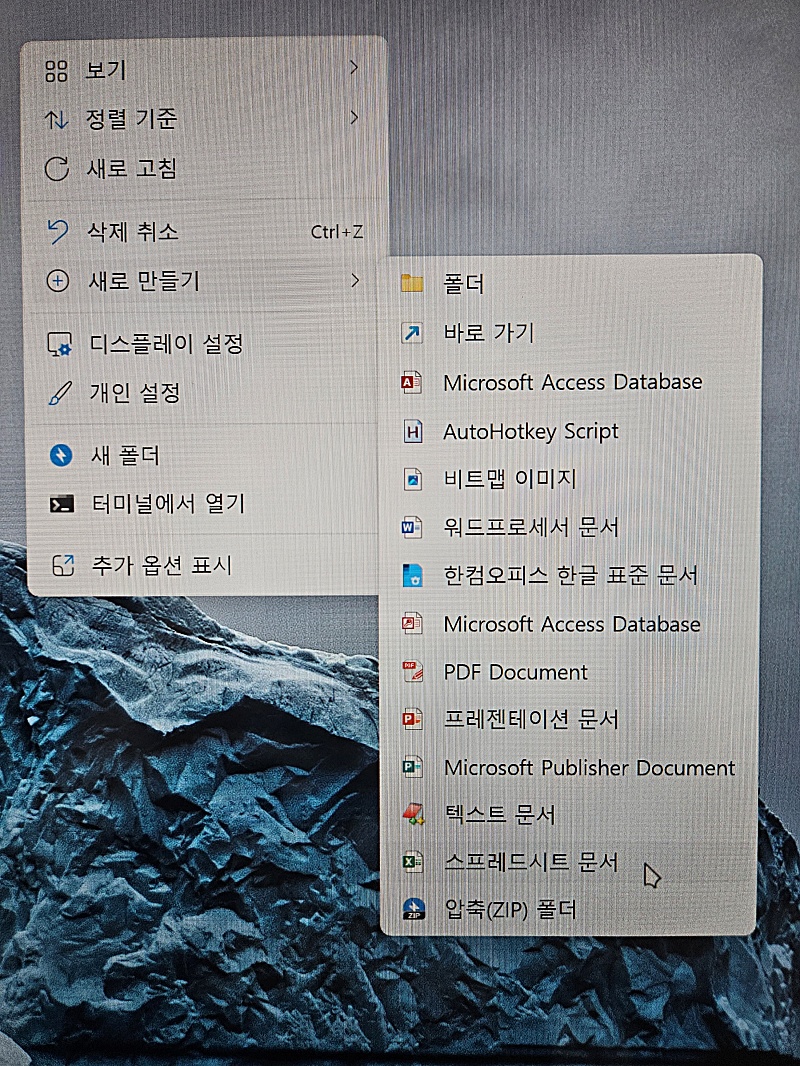Click the H icon for AutoHotkey Script
This screenshot has height=1066, width=800.
[x=413, y=432]
